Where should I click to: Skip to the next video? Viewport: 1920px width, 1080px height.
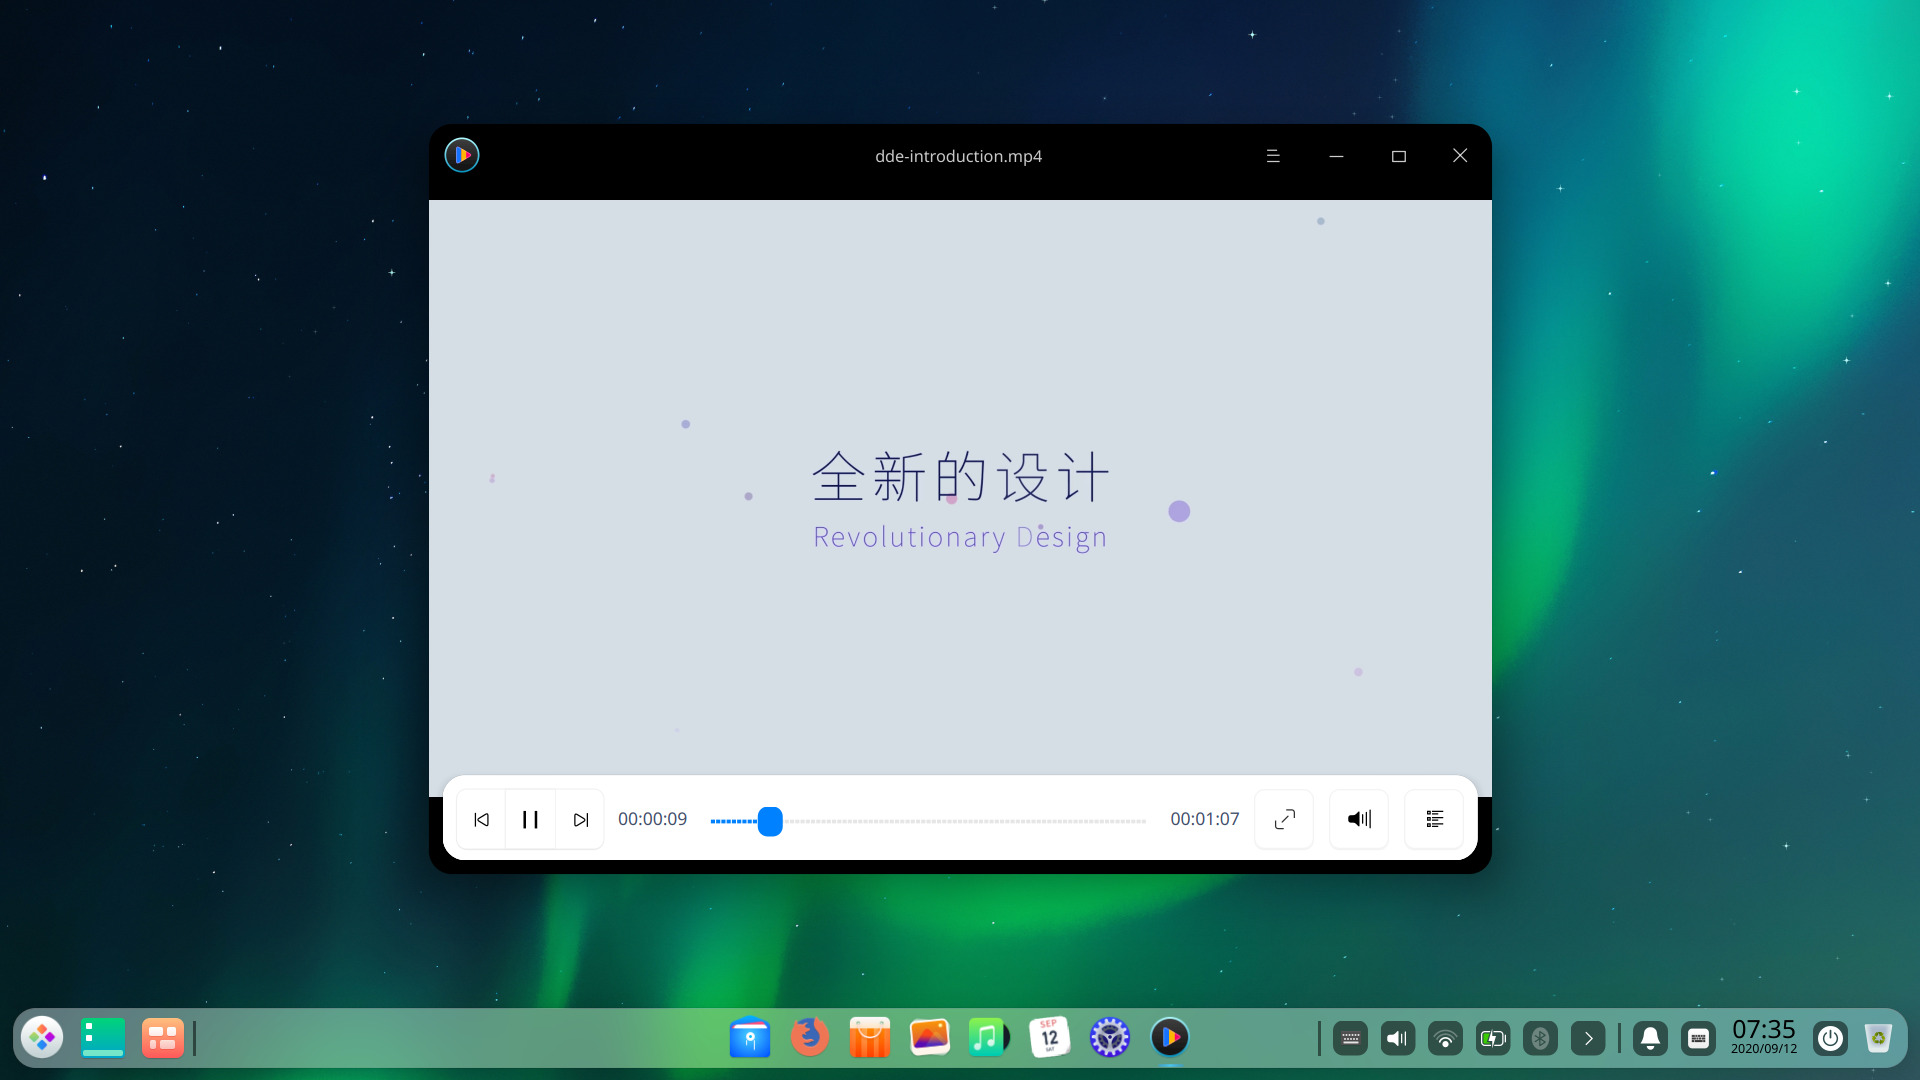pos(580,819)
